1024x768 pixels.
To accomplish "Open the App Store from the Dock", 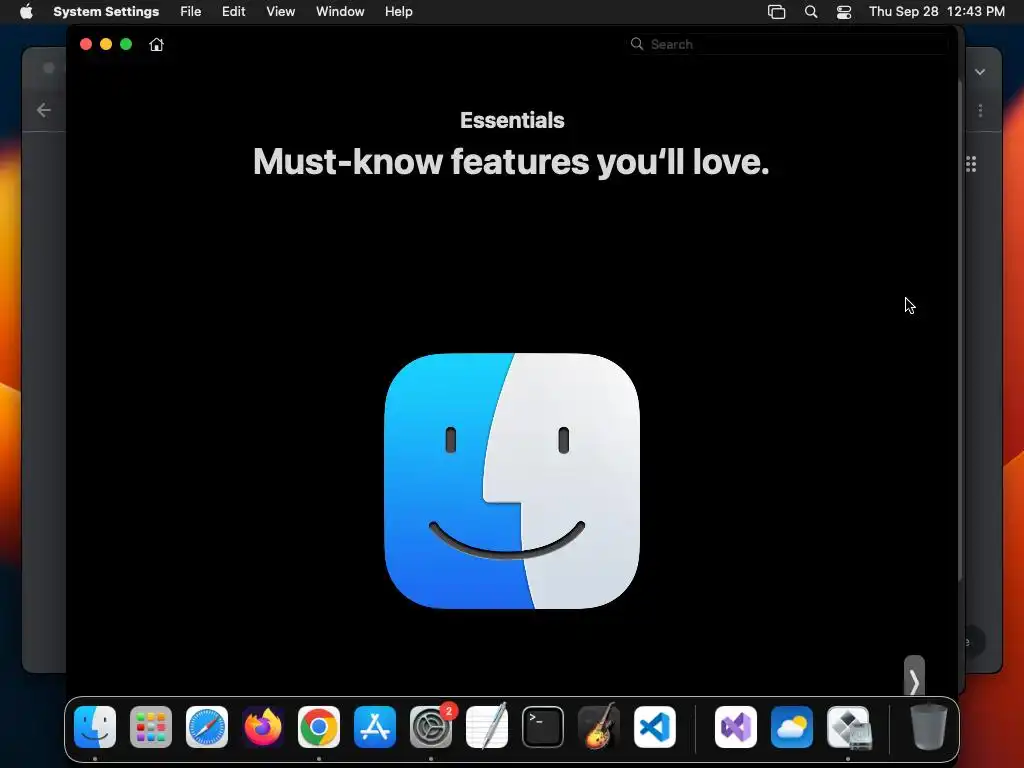I will 375,727.
